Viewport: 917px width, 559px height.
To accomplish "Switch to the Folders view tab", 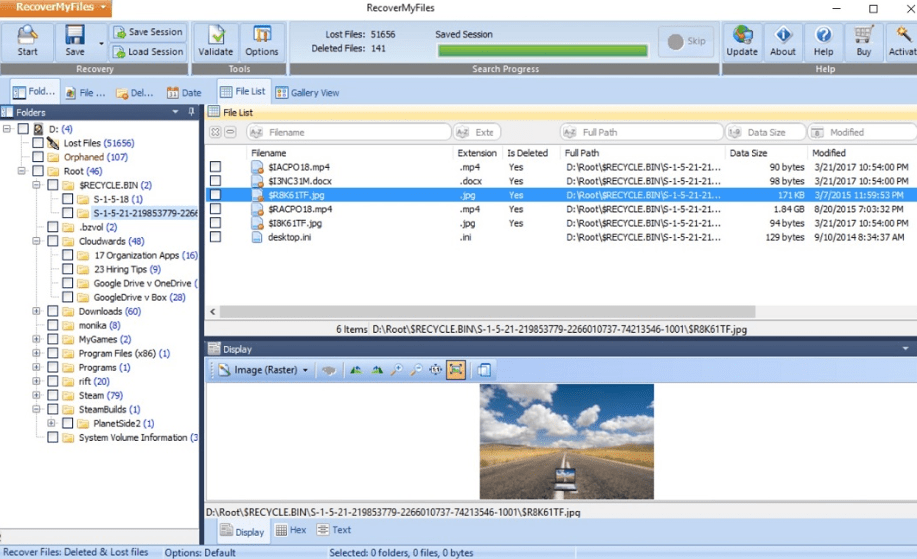I will [35, 92].
